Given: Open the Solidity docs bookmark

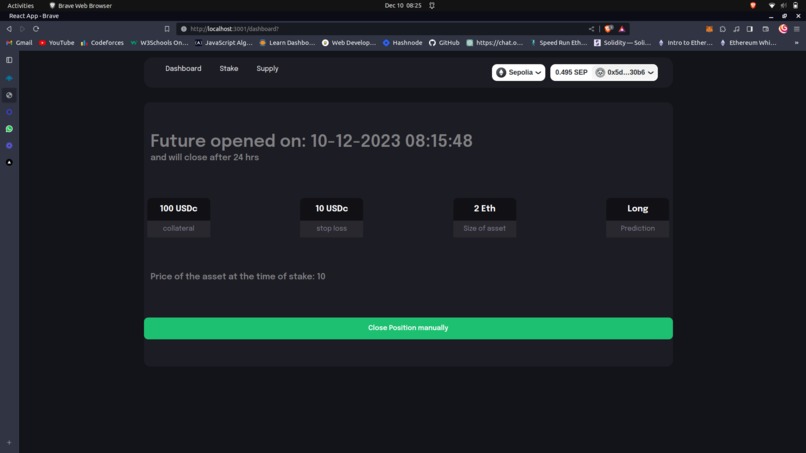Looking at the screenshot, I should point(622,43).
